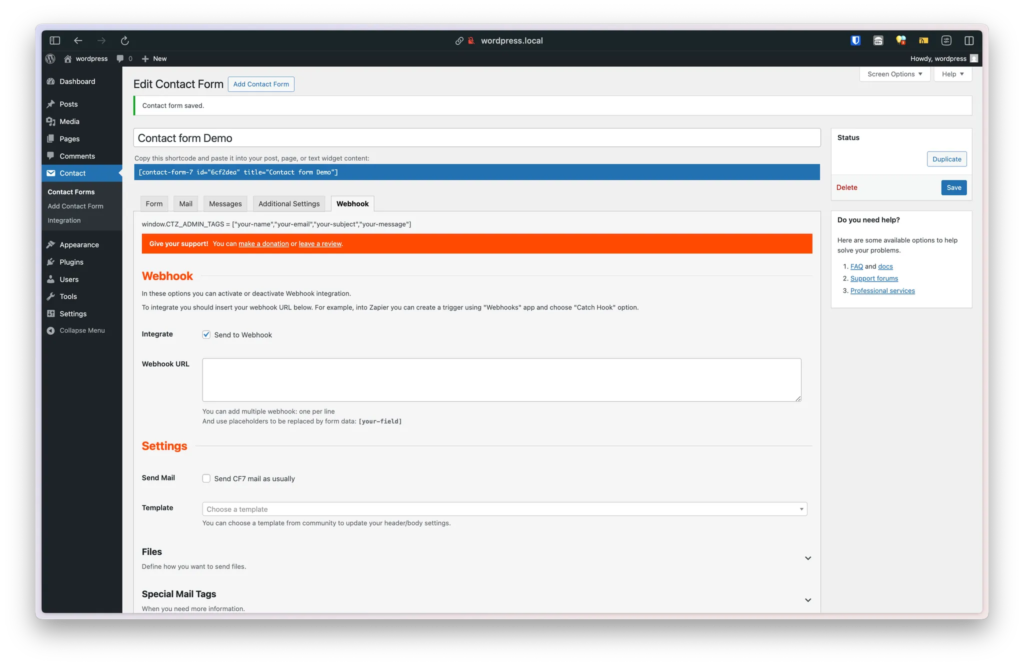Image resolution: width=1024 pixels, height=666 pixels.
Task: Click the Collapse Menu arrow icon
Action: click(x=51, y=330)
